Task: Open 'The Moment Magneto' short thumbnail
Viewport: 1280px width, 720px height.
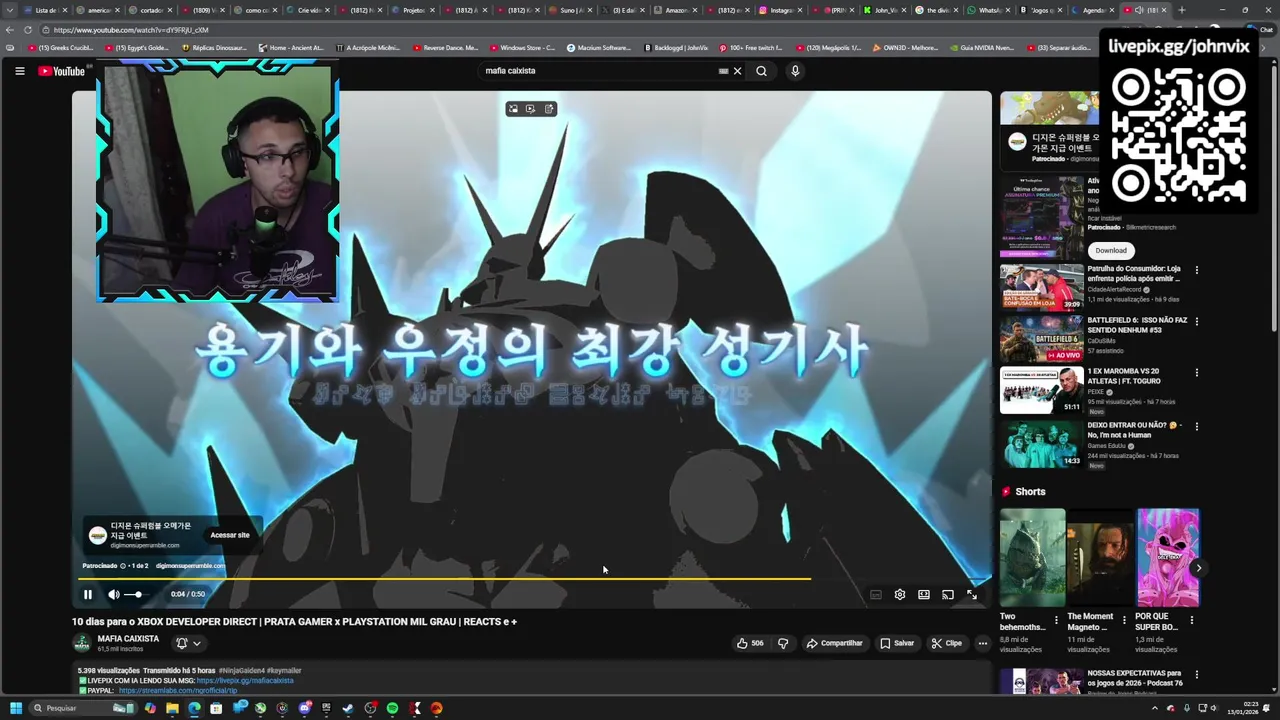Action: [x=1100, y=558]
